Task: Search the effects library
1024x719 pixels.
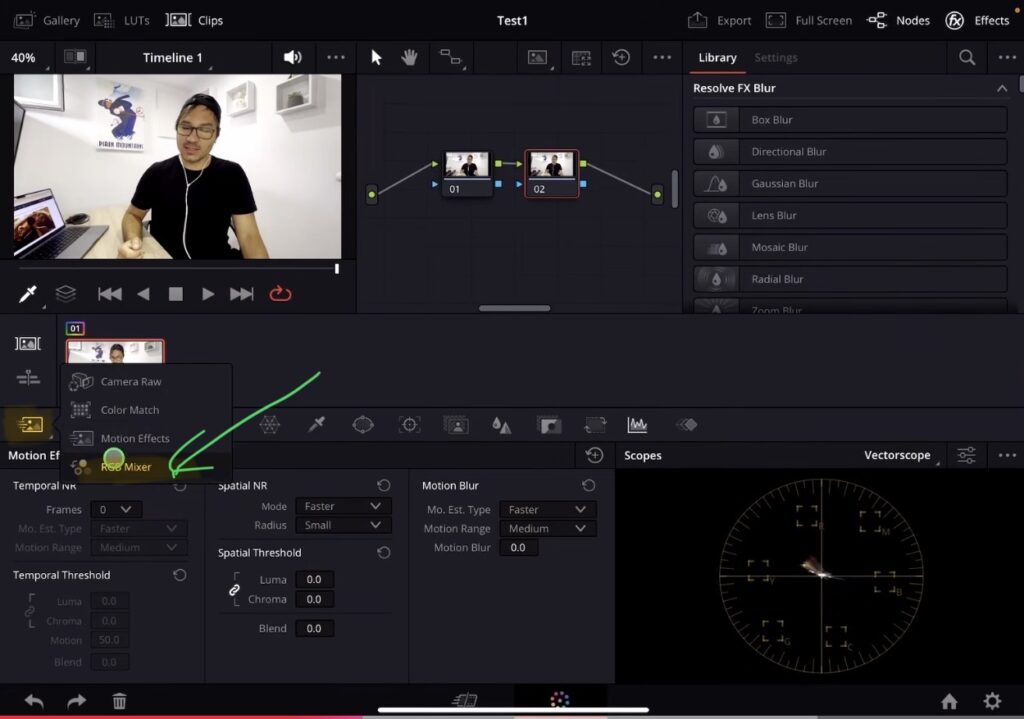Action: coord(967,58)
